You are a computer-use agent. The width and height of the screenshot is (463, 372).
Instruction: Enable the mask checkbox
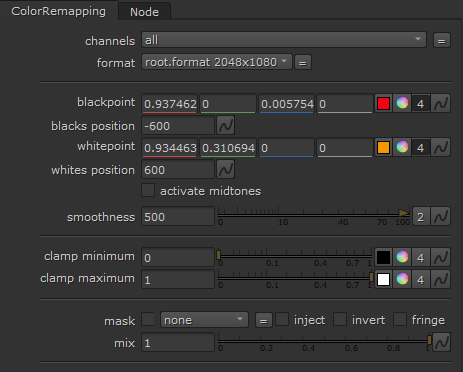pos(148,319)
